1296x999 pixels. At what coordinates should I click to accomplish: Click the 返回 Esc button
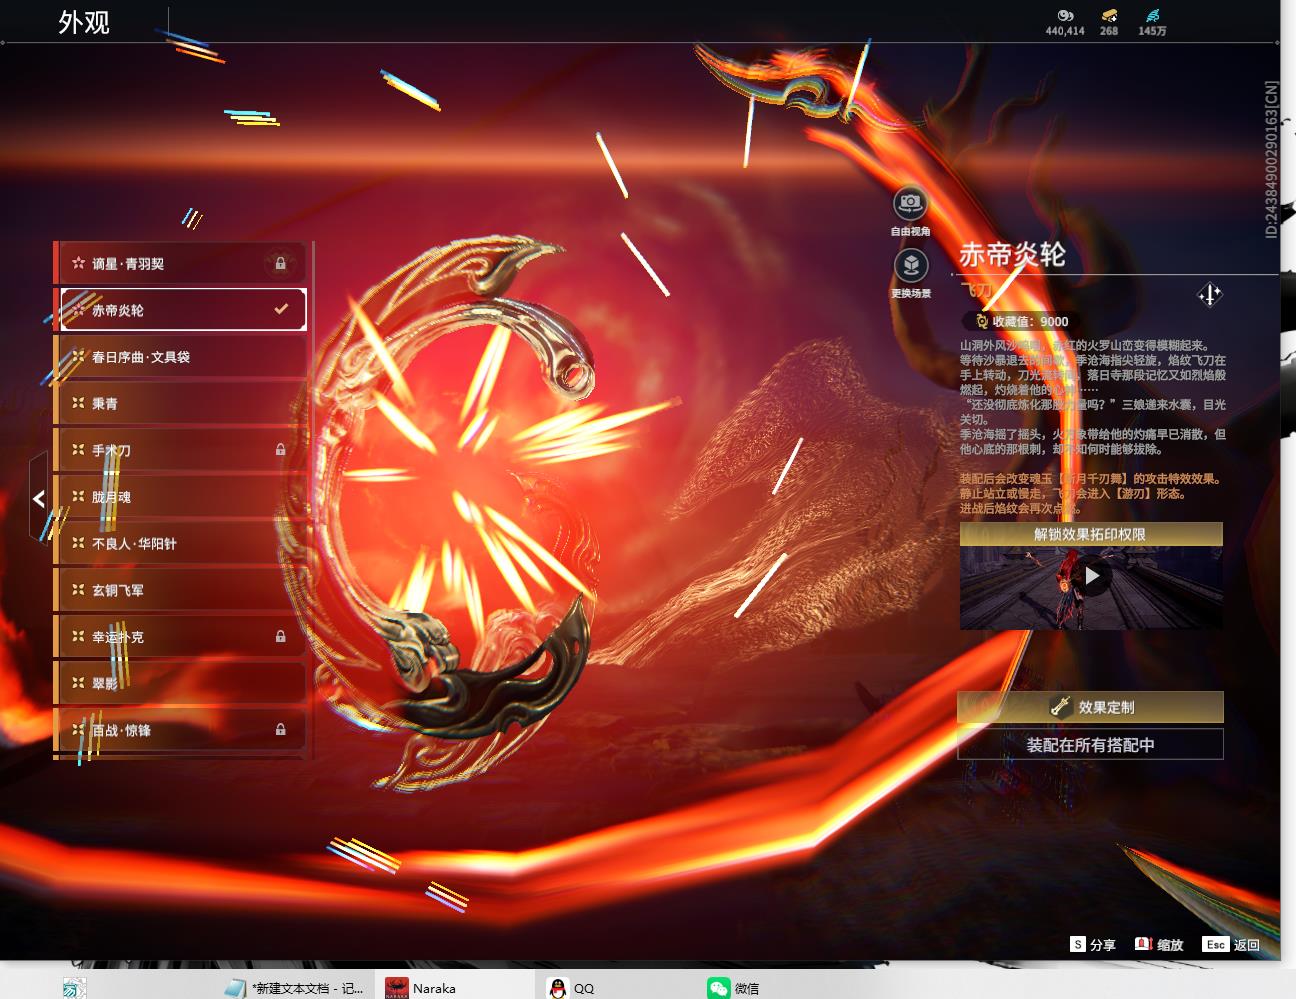(1232, 944)
